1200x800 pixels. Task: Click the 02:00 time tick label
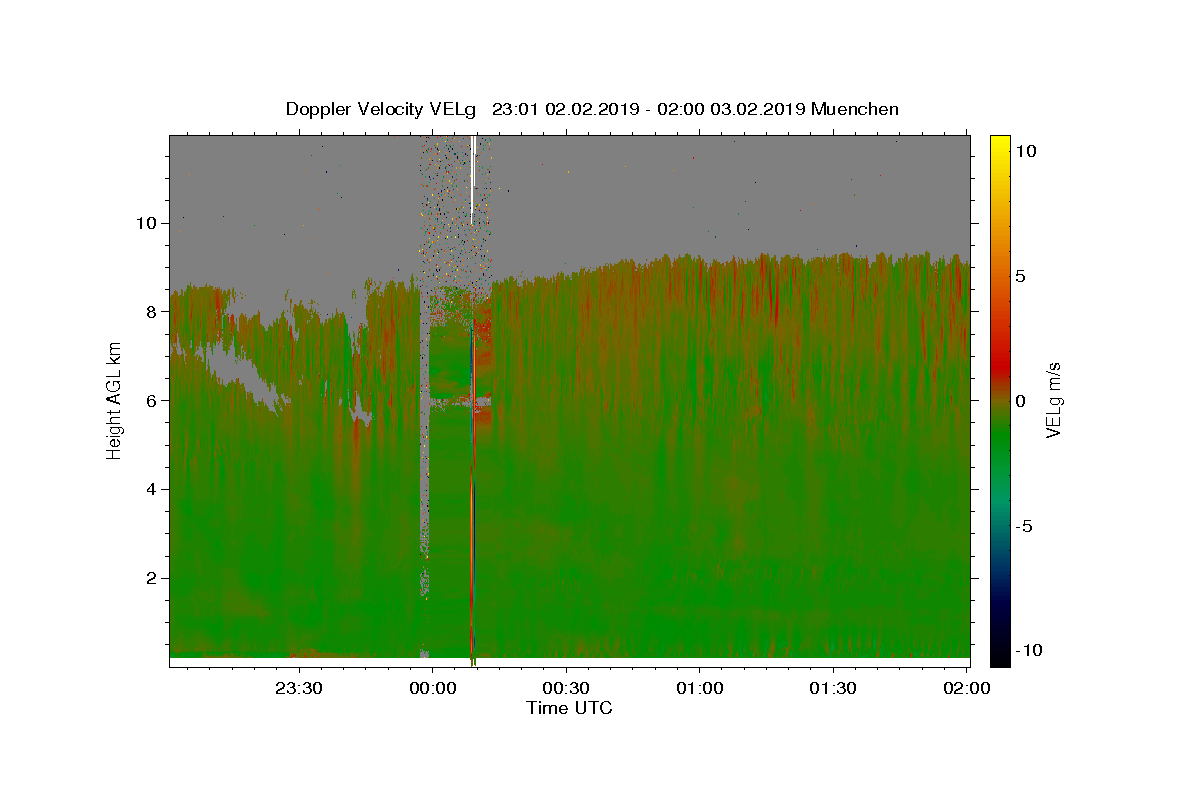tap(967, 688)
